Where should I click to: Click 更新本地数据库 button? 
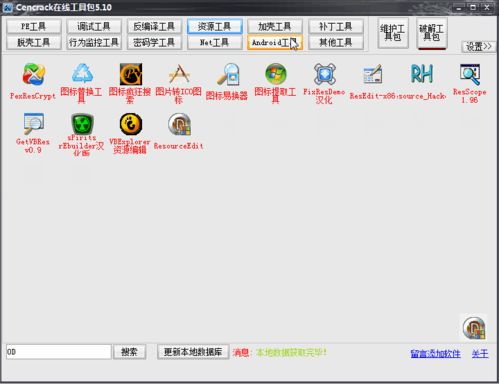pyautogui.click(x=193, y=352)
